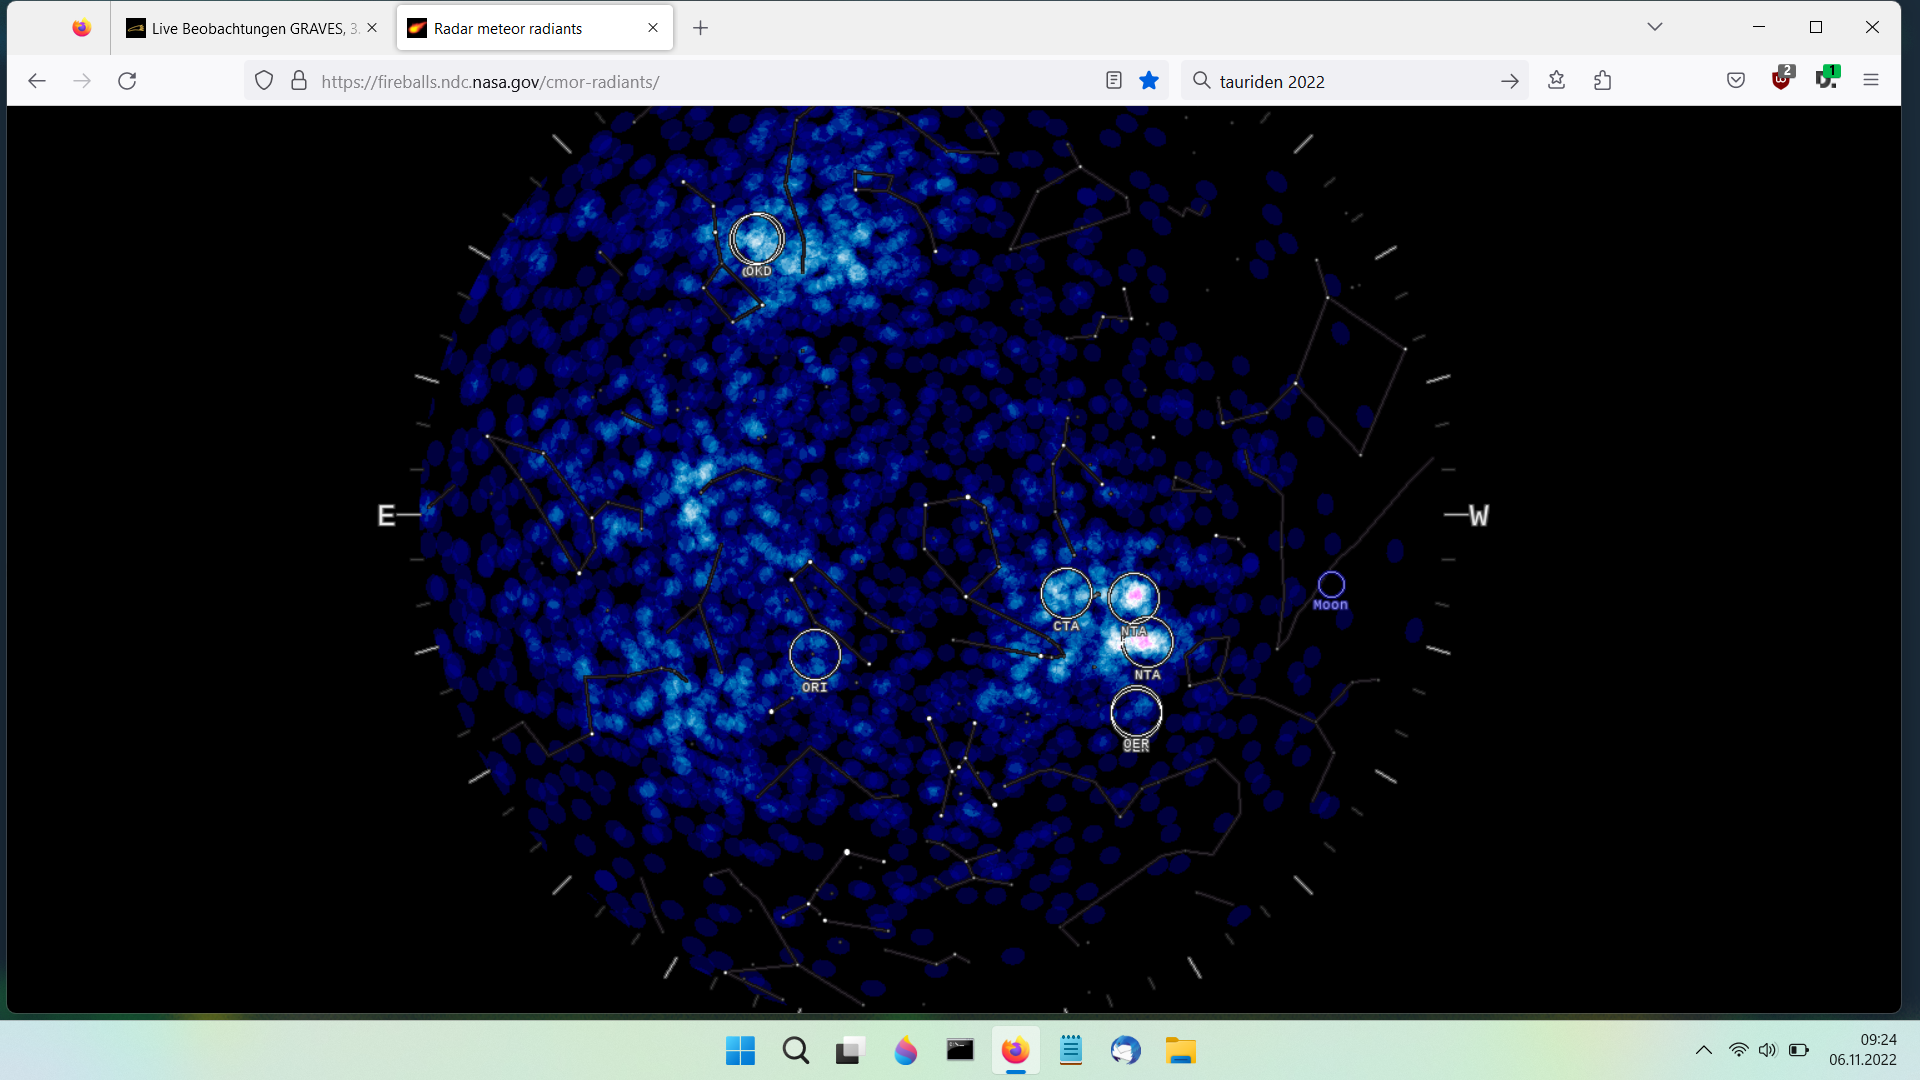Click the battery status tray icon

[1799, 1050]
